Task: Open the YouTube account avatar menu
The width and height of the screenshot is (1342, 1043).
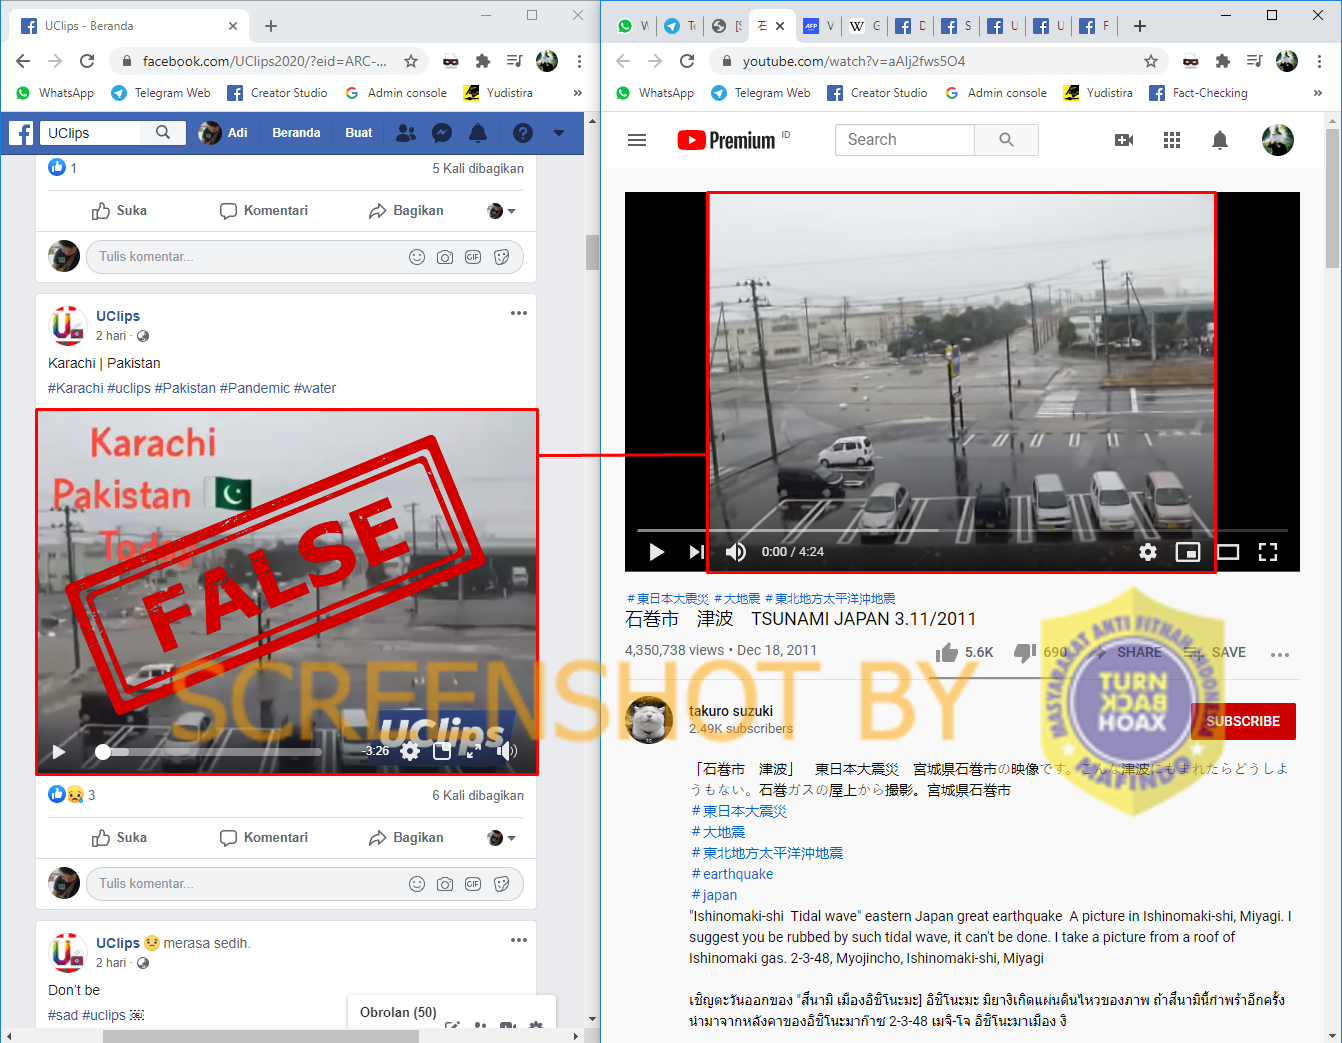Action: (1278, 140)
